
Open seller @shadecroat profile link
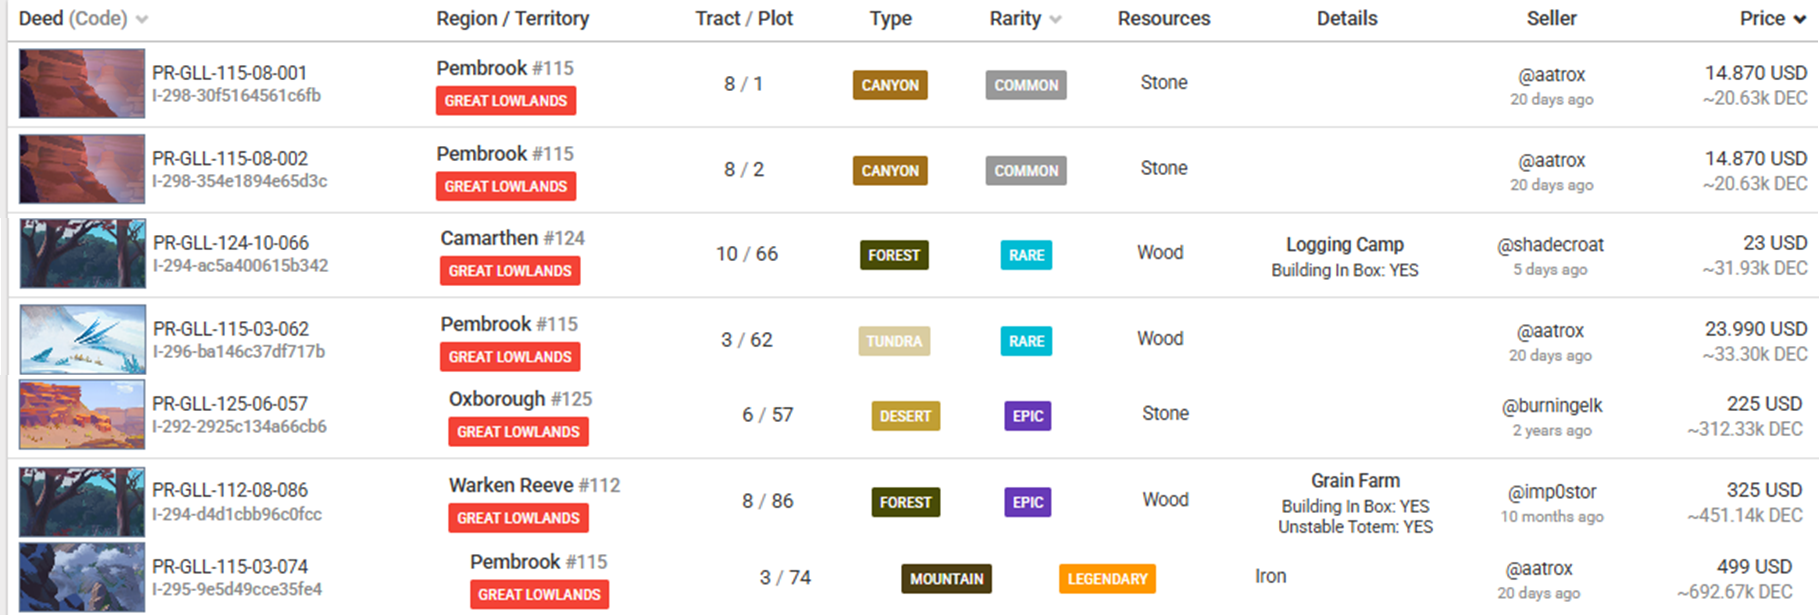(x=1550, y=245)
